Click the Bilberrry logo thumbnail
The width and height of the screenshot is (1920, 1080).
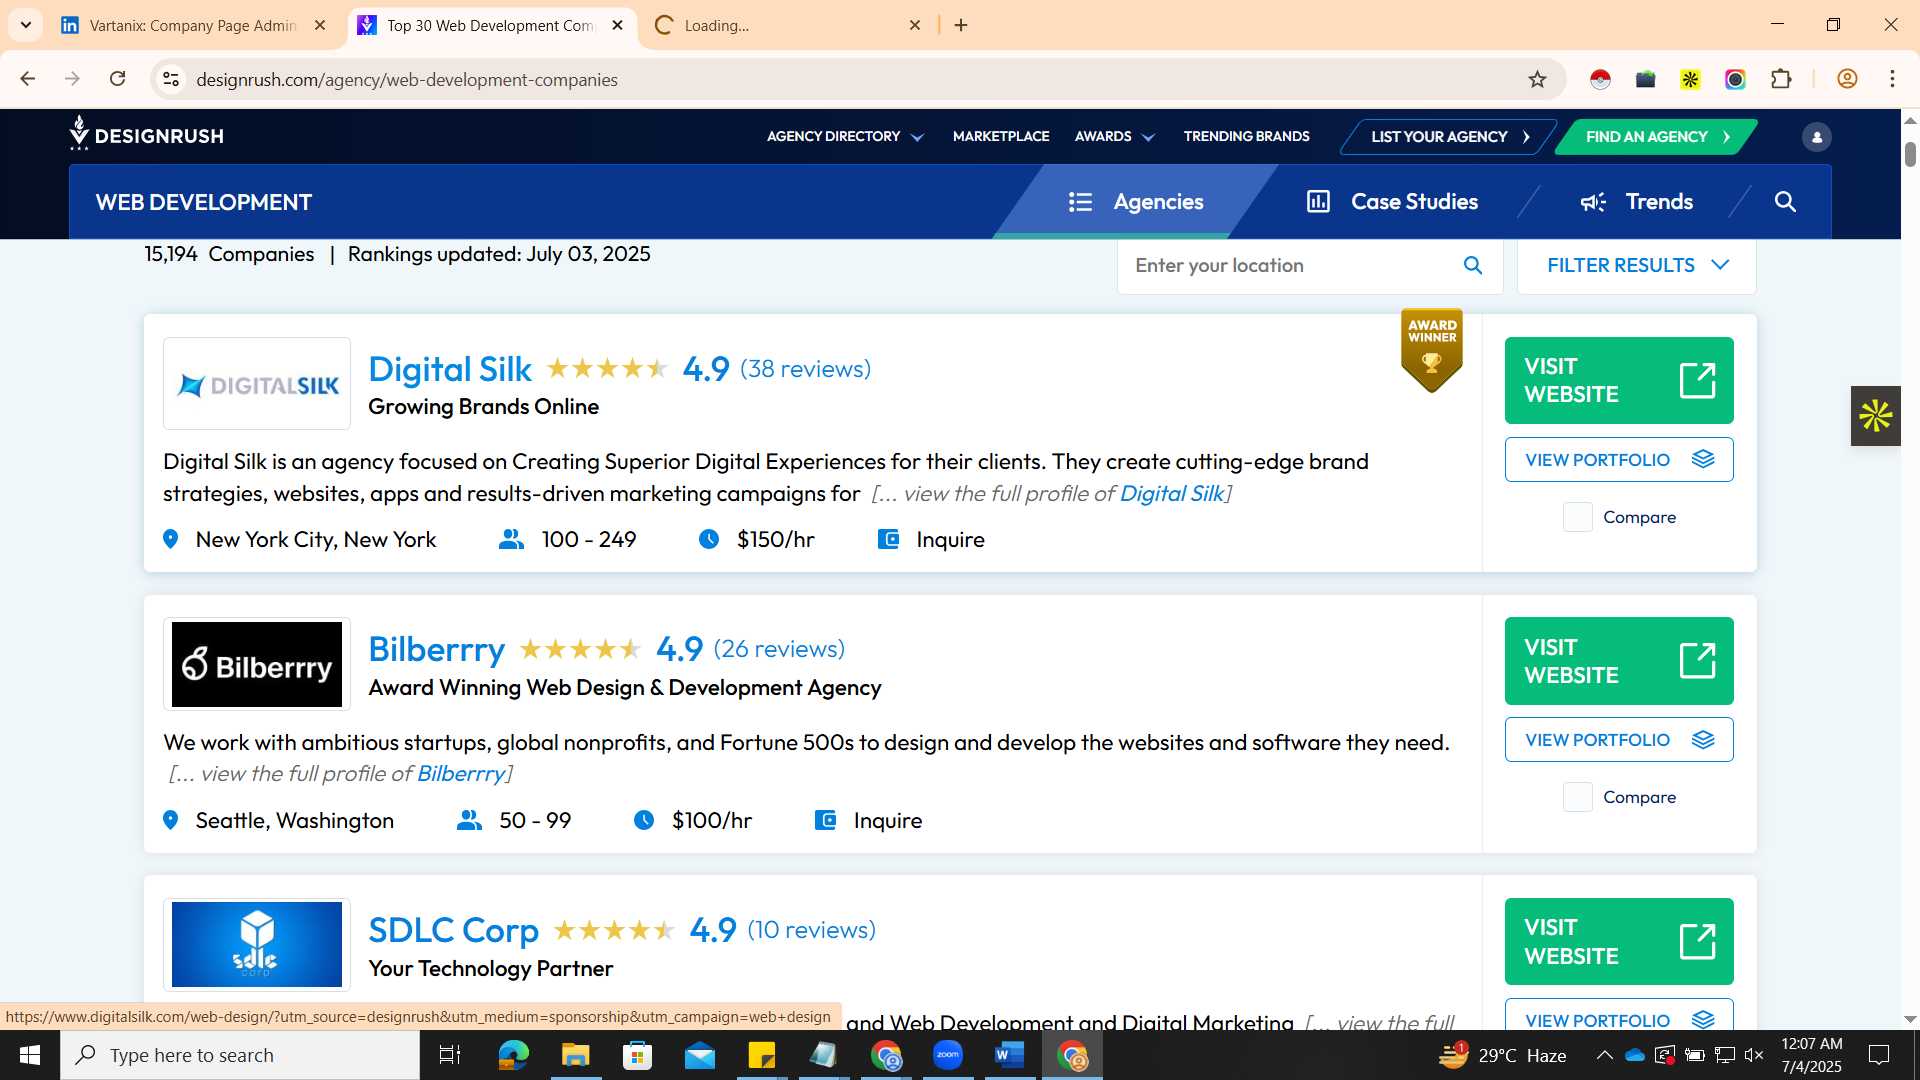point(257,664)
